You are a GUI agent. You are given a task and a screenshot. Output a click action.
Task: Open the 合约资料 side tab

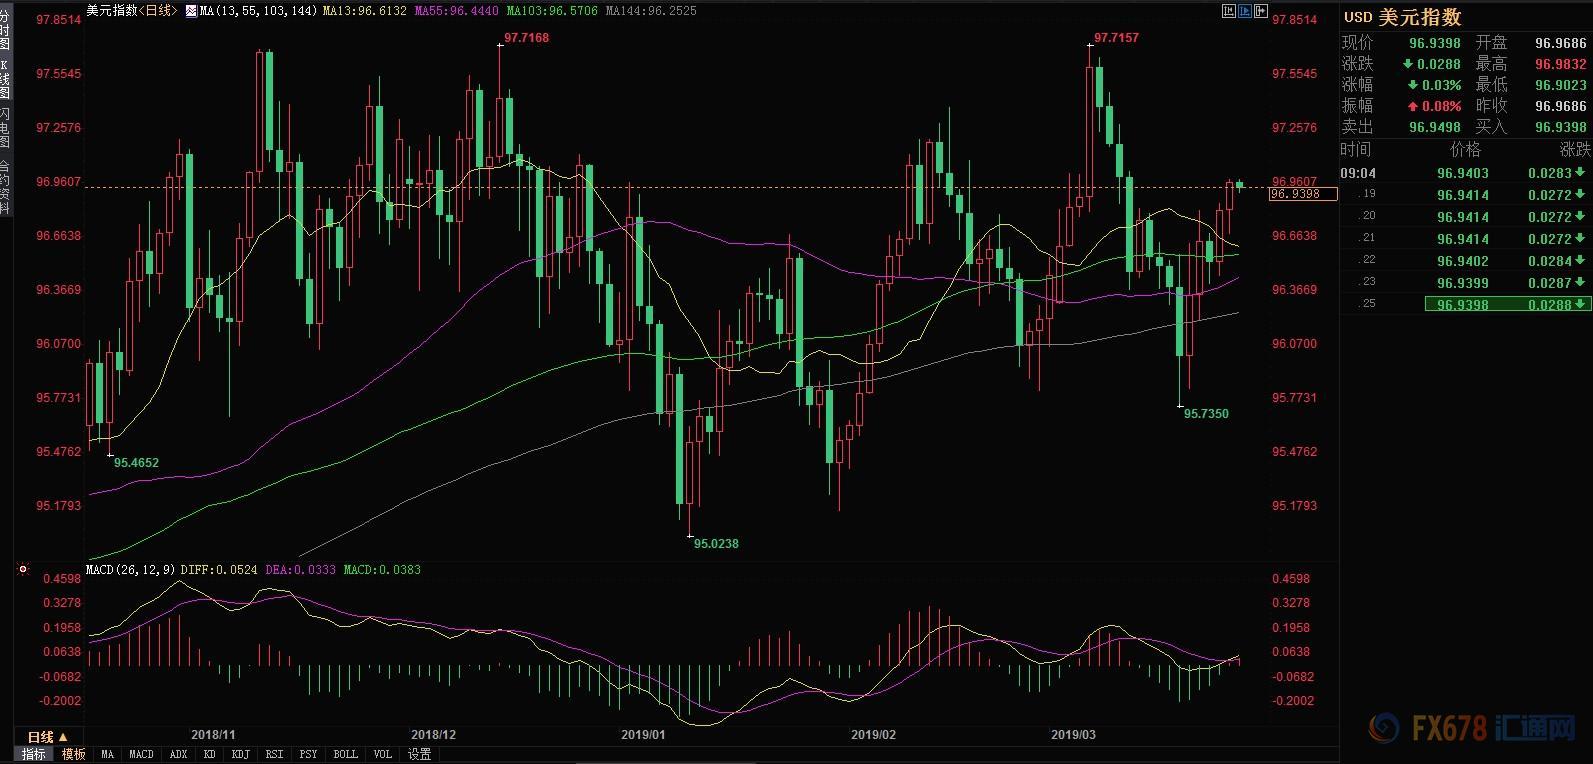click(5, 187)
